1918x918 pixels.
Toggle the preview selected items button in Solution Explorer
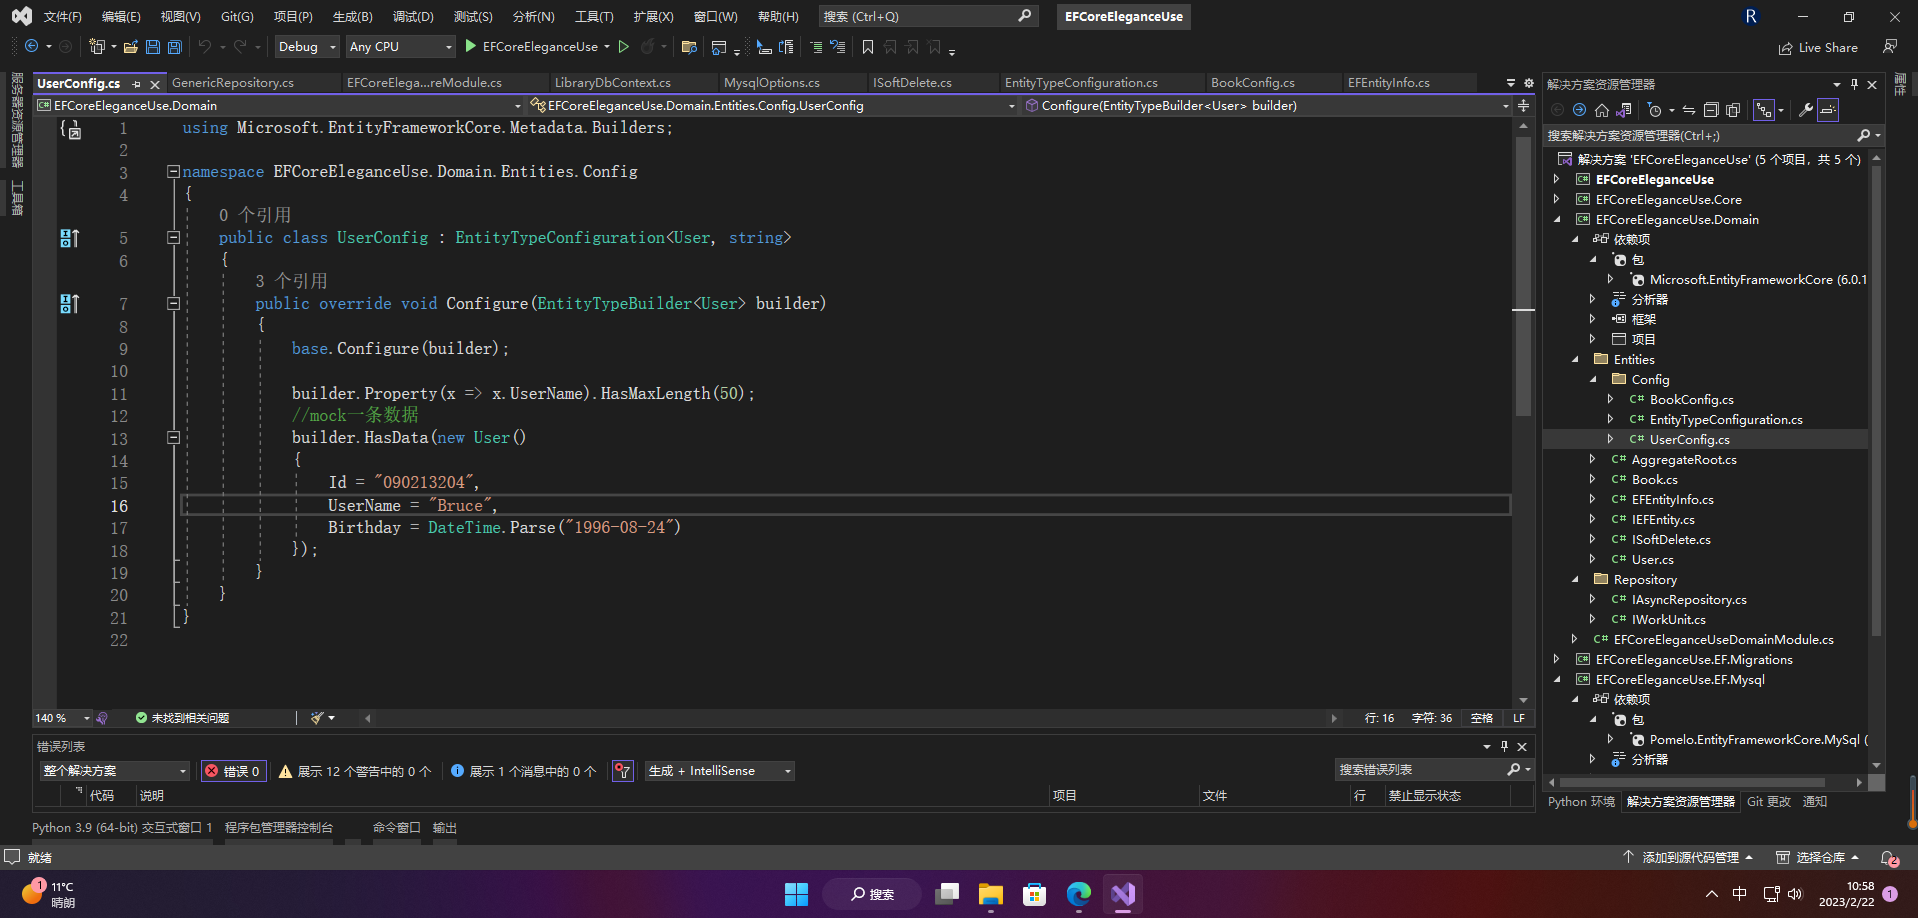[x=1828, y=110]
